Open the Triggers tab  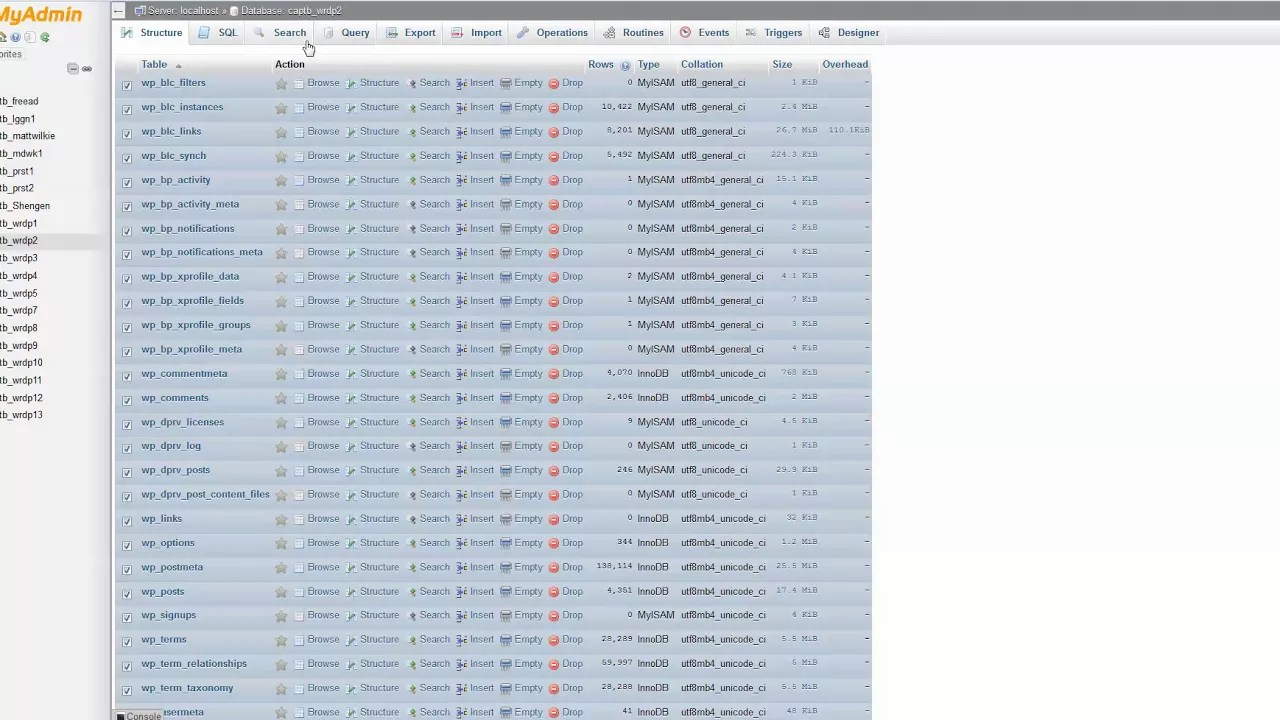click(x=774, y=33)
